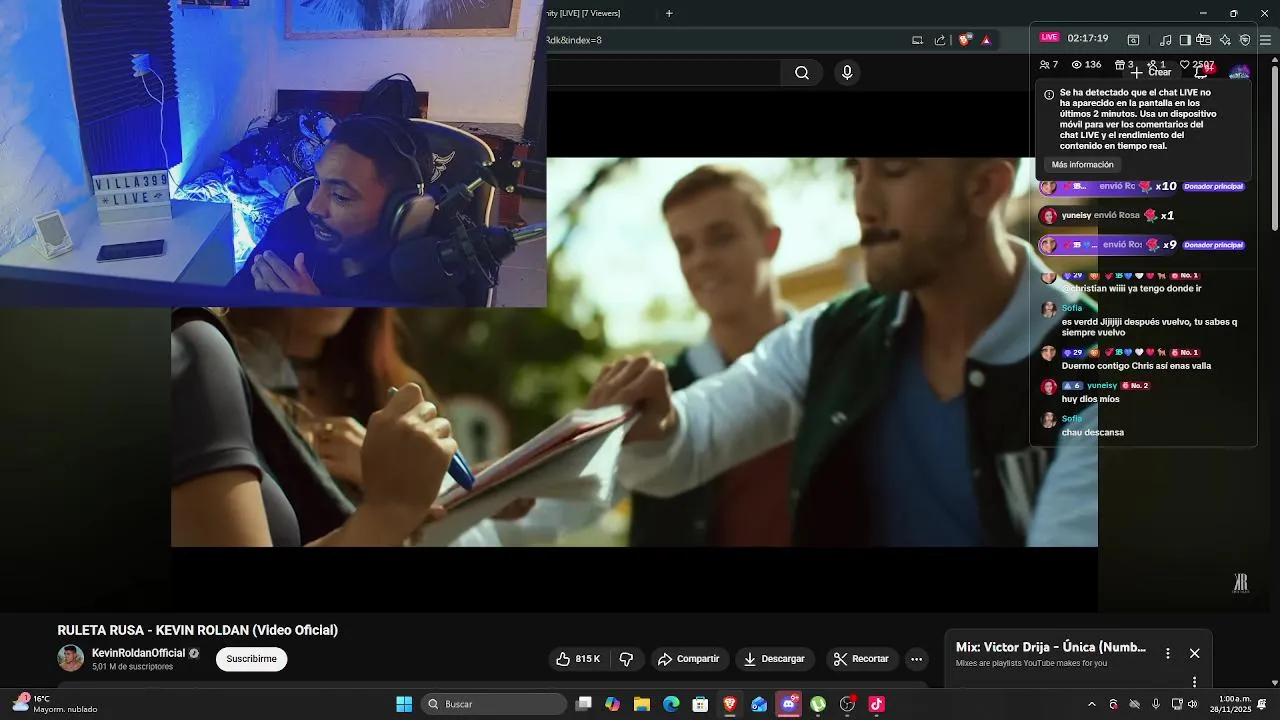
Task: Open the Mix playlist options menu
Action: pos(1167,653)
